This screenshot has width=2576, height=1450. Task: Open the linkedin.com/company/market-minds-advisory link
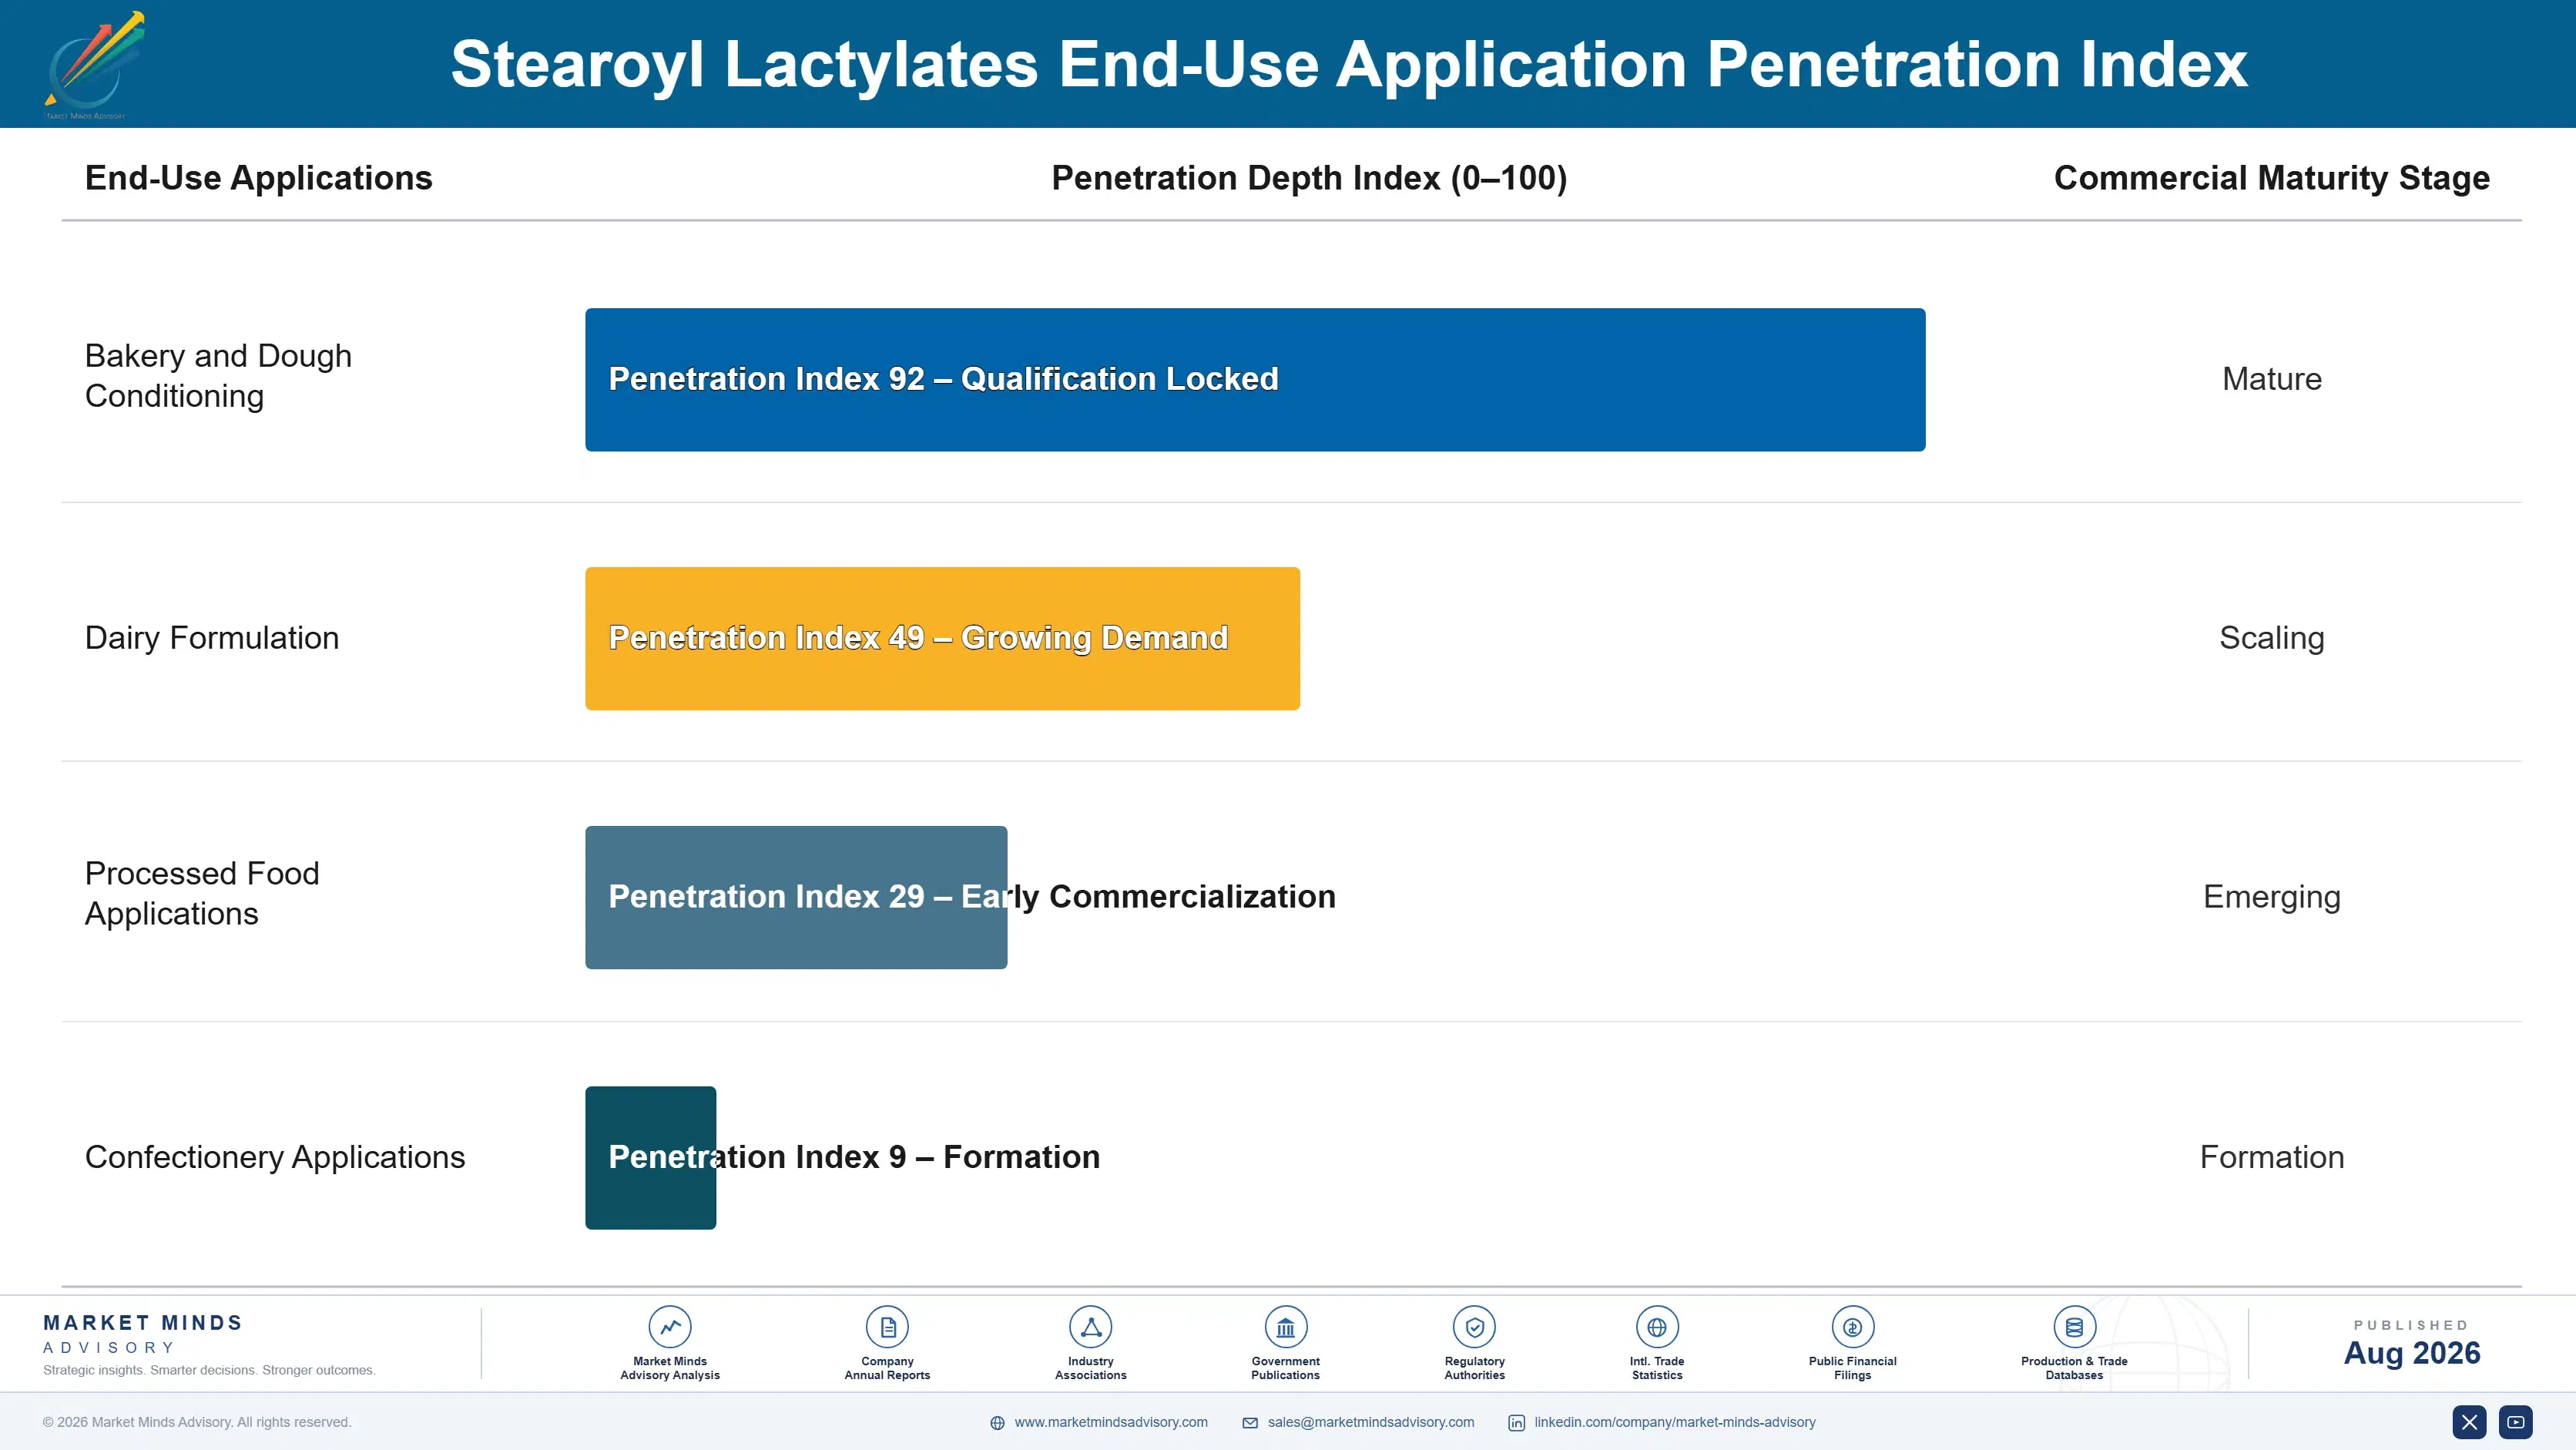1675,1422
